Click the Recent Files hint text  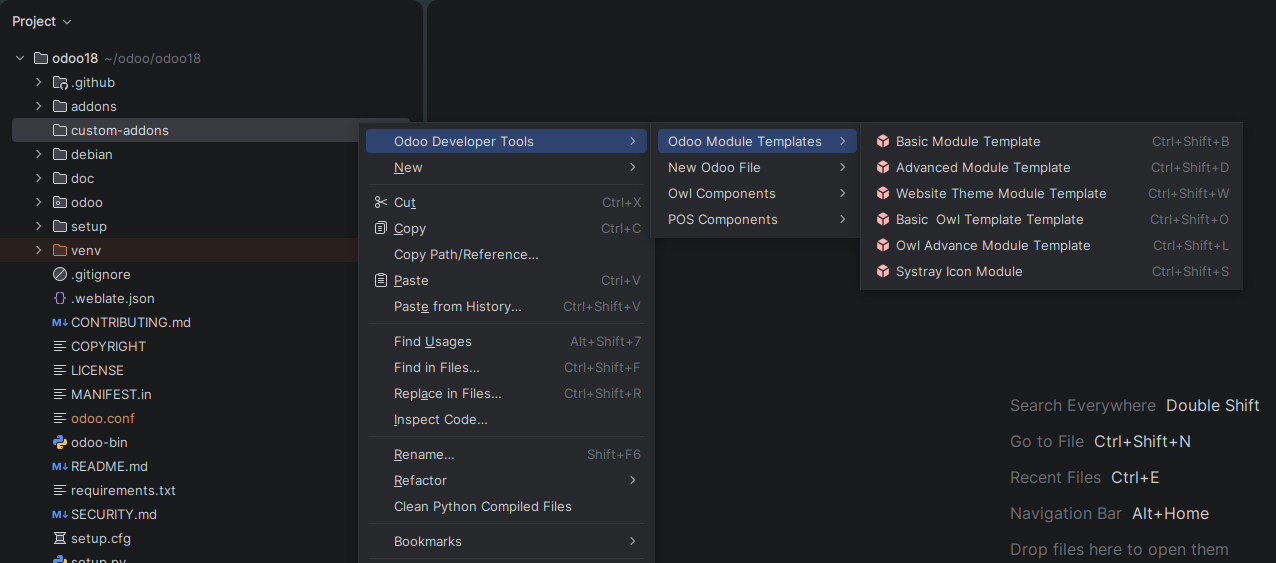(1055, 477)
